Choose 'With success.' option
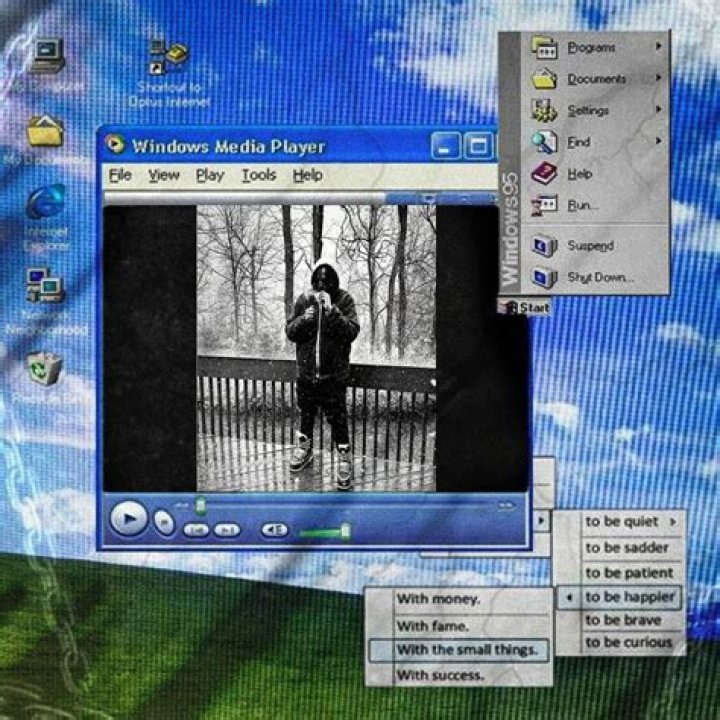 (x=440, y=675)
